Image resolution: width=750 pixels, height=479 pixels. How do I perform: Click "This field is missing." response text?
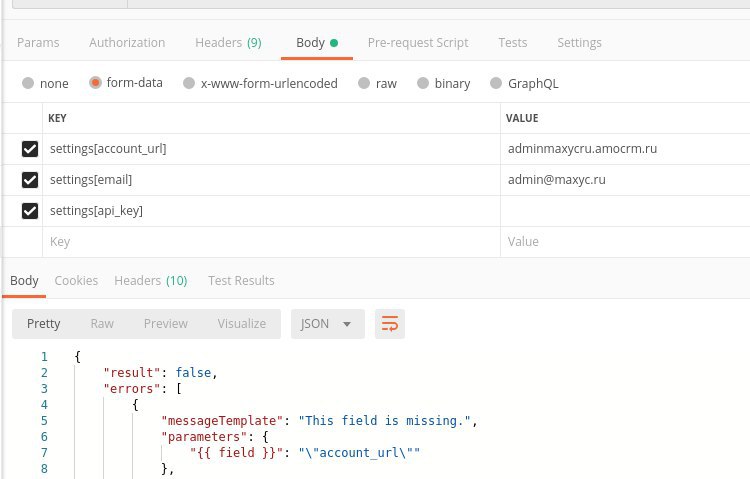coord(385,421)
